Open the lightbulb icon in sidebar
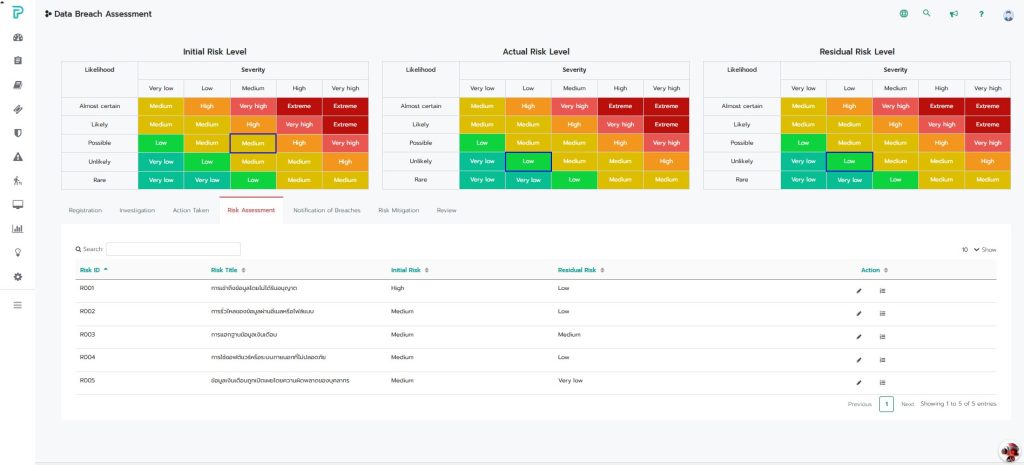This screenshot has height=465, width=1024. (x=18, y=253)
